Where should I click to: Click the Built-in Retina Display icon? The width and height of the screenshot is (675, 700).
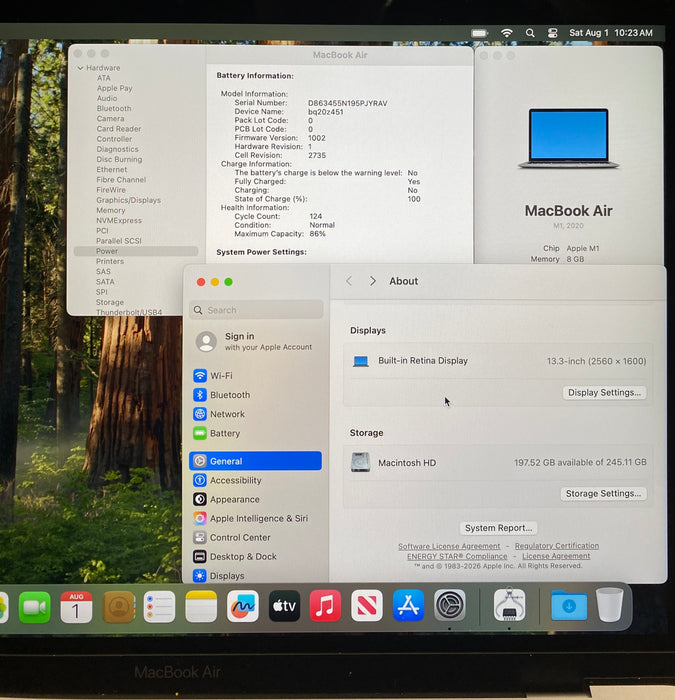[361, 361]
